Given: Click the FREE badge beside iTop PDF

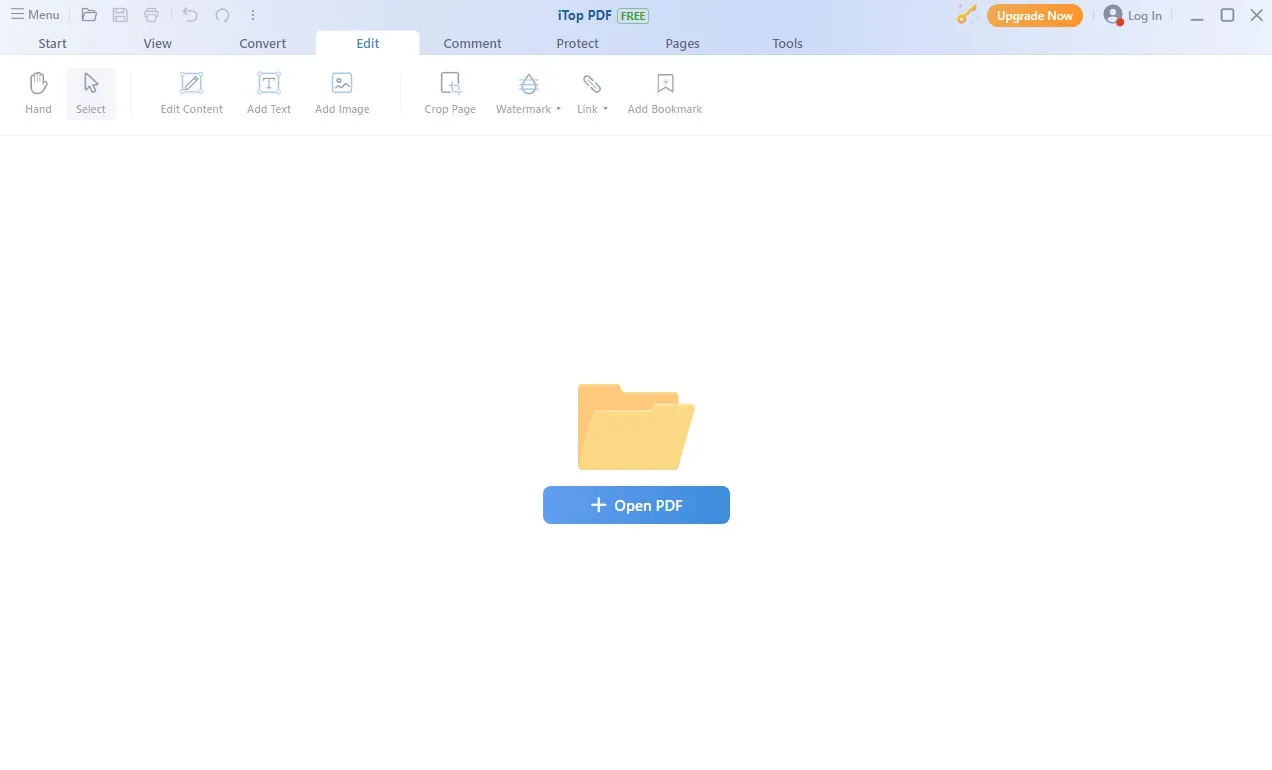Looking at the screenshot, I should coord(633,16).
